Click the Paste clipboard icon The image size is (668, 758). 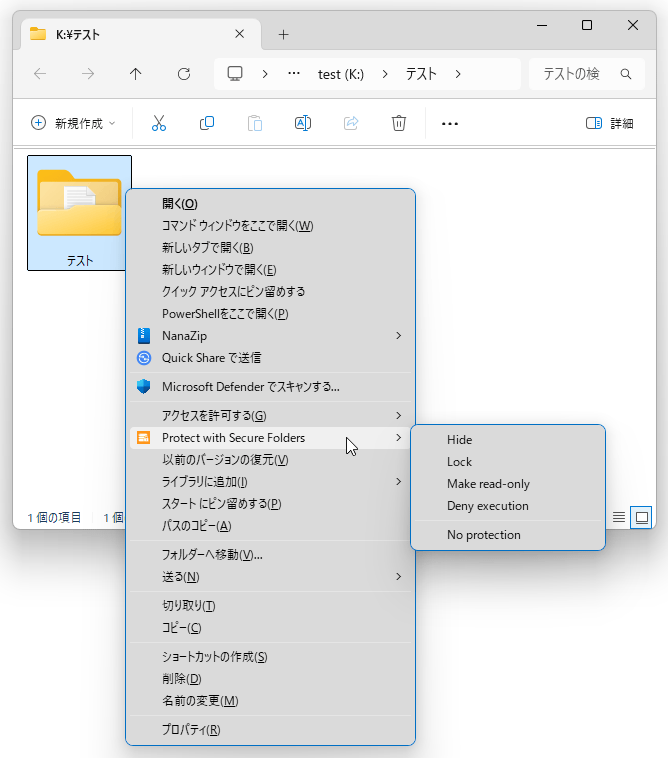pos(255,123)
